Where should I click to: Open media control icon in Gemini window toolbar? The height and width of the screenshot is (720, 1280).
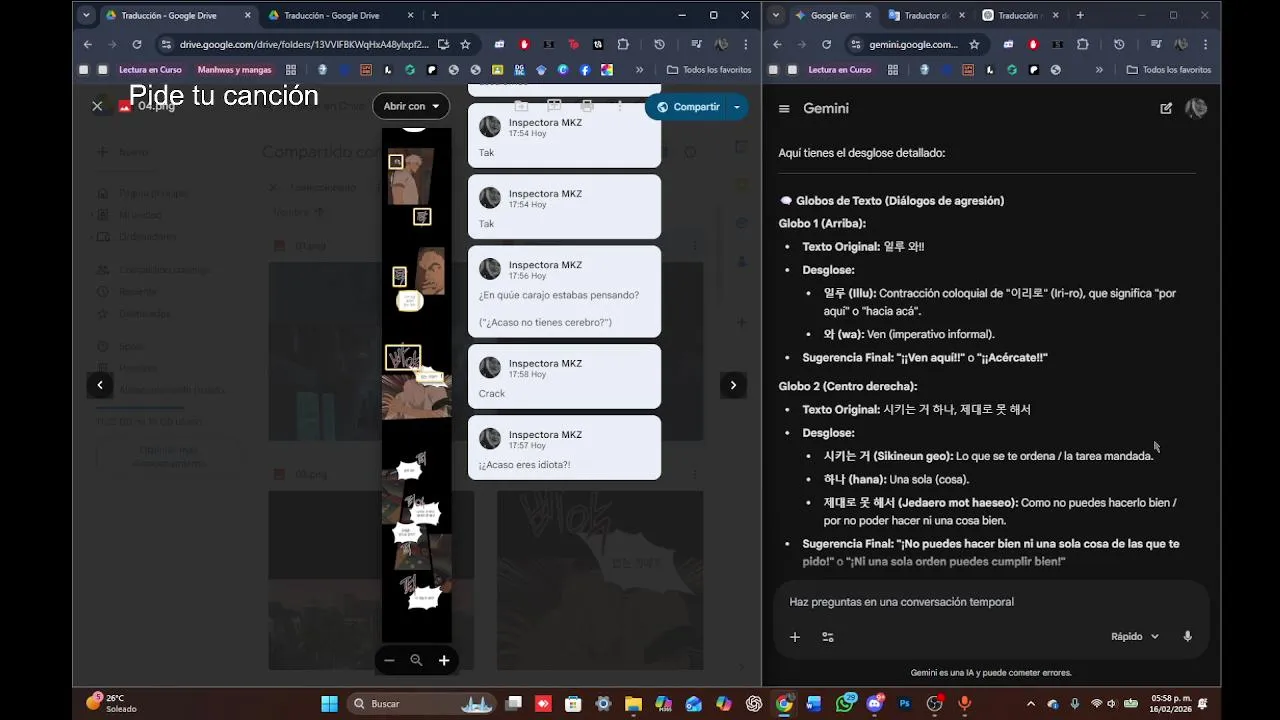point(1156,44)
